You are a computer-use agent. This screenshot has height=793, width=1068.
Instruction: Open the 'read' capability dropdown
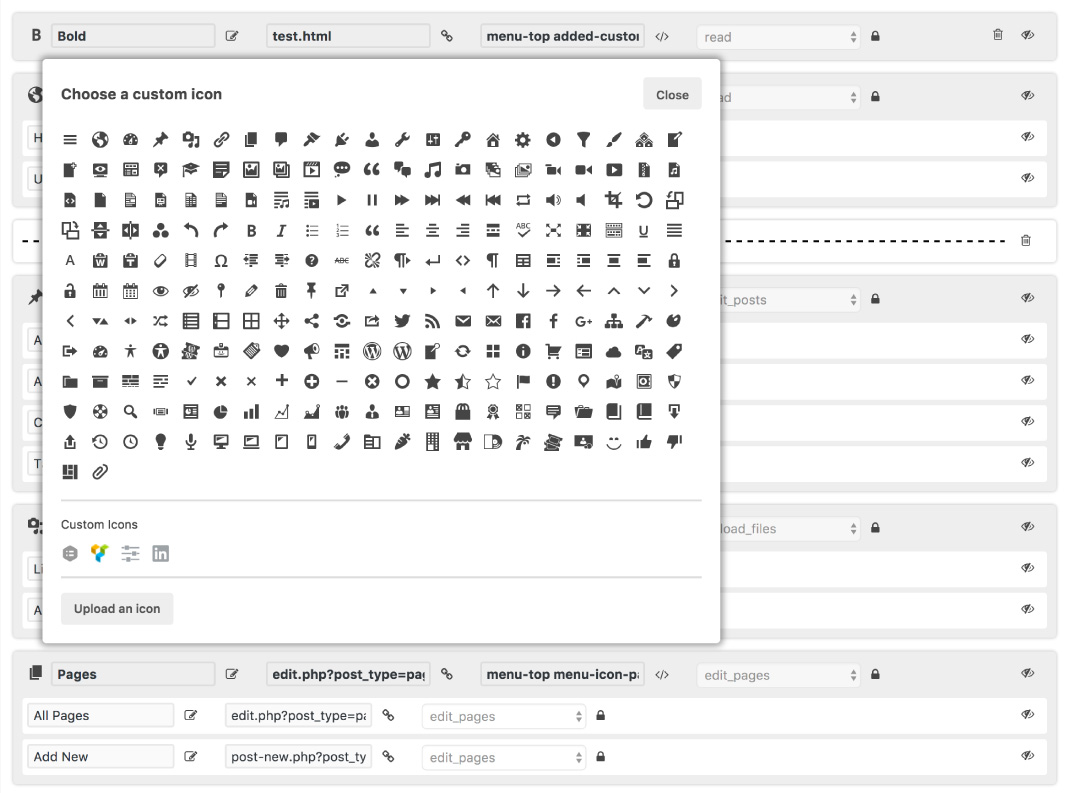point(778,37)
